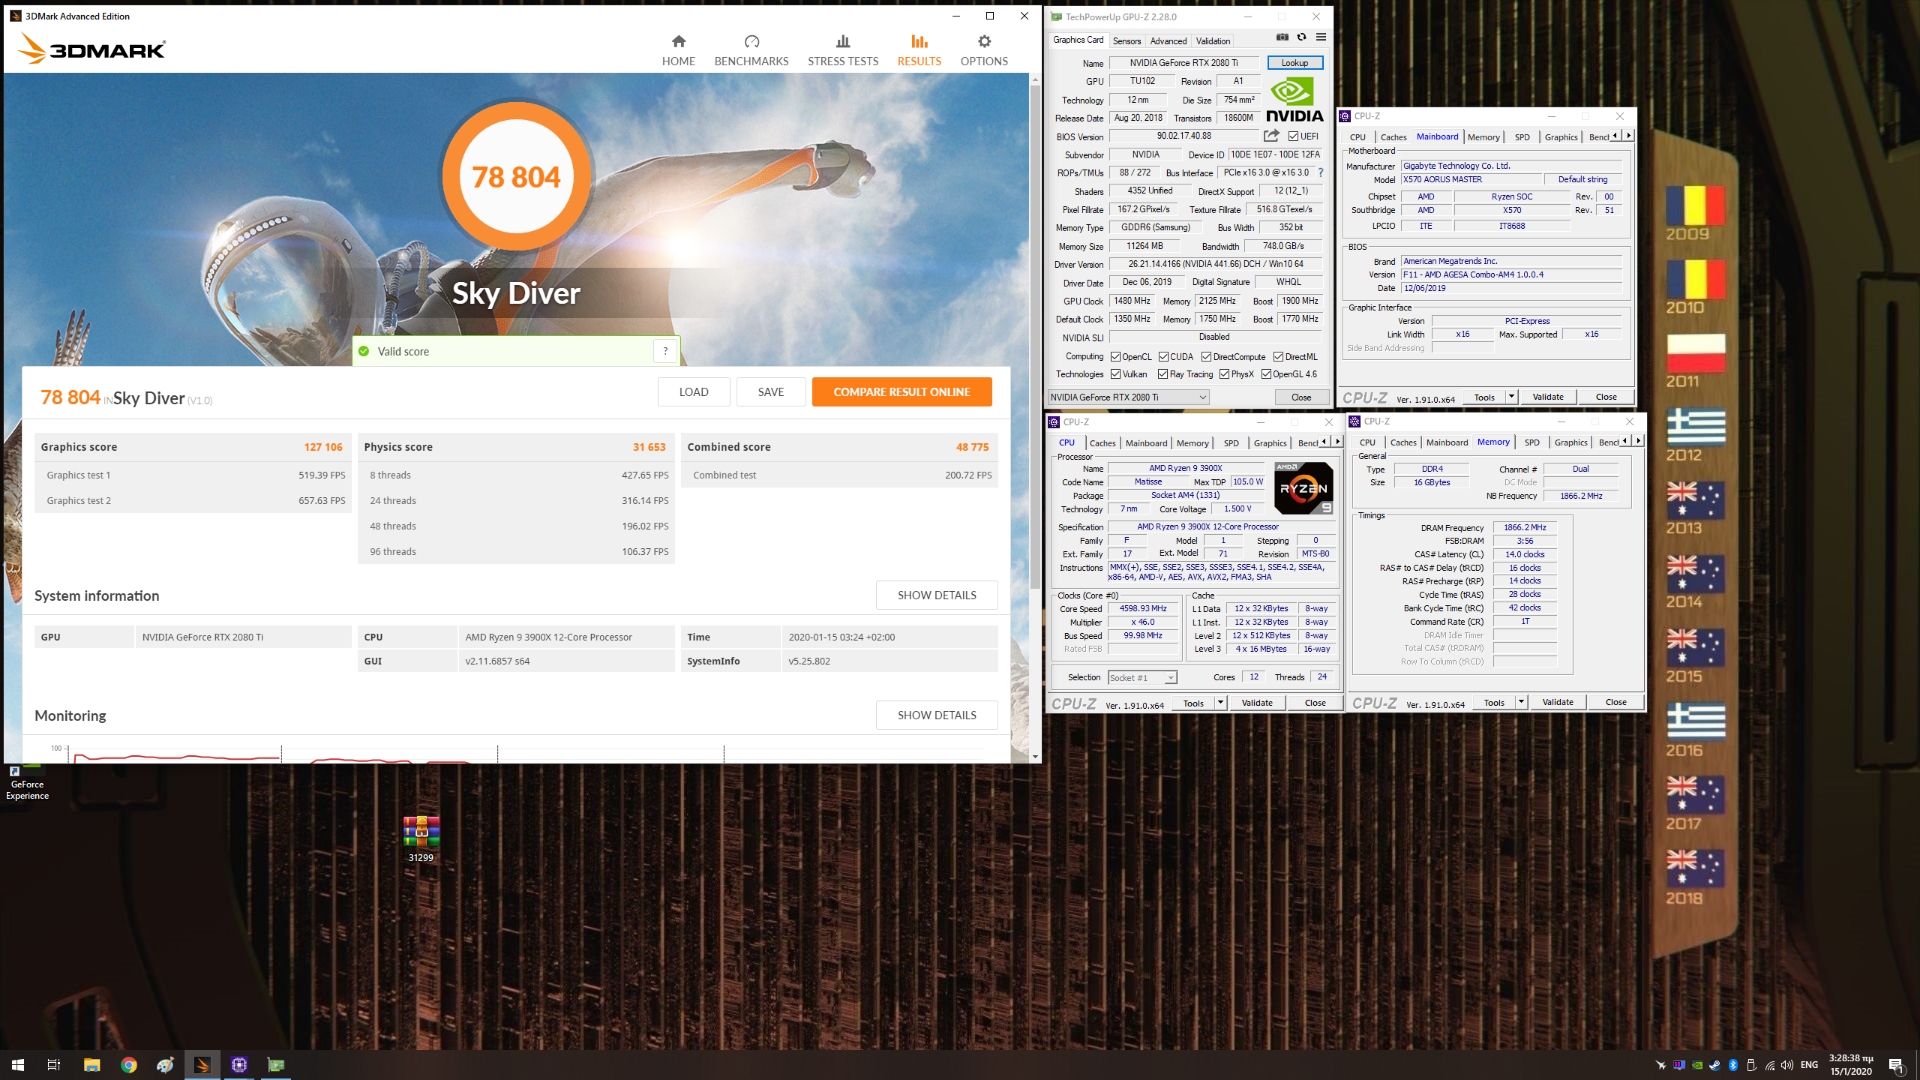
Task: Open File Explorer from the taskbar
Action: point(91,1065)
